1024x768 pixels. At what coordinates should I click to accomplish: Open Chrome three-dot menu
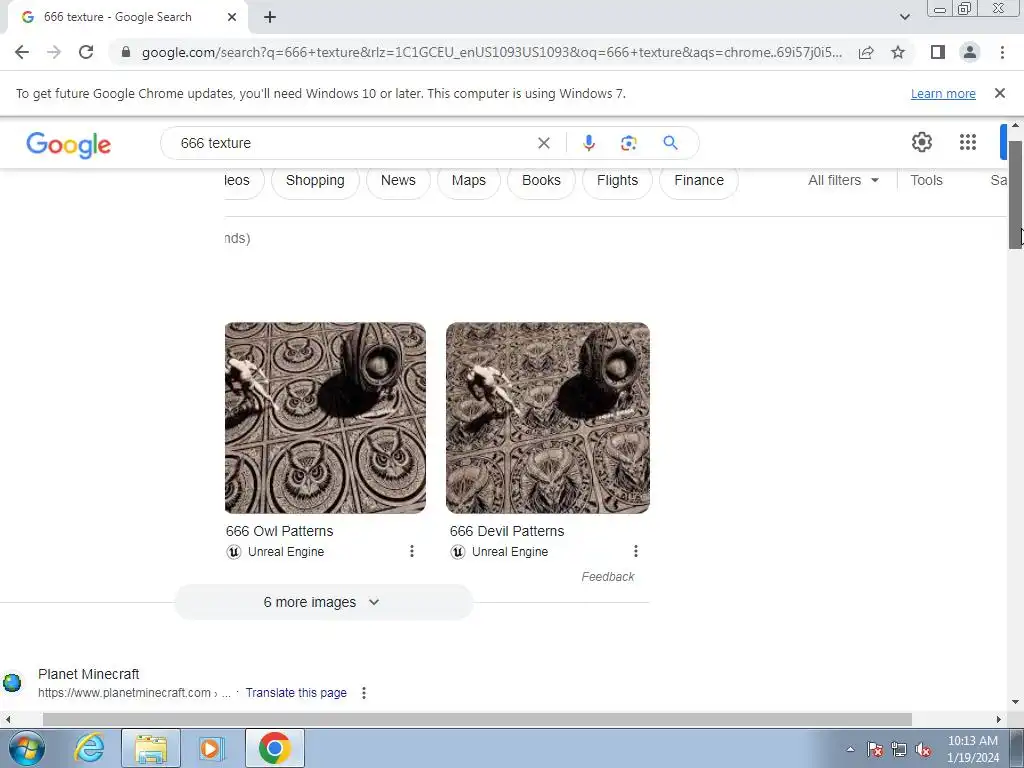1002,52
